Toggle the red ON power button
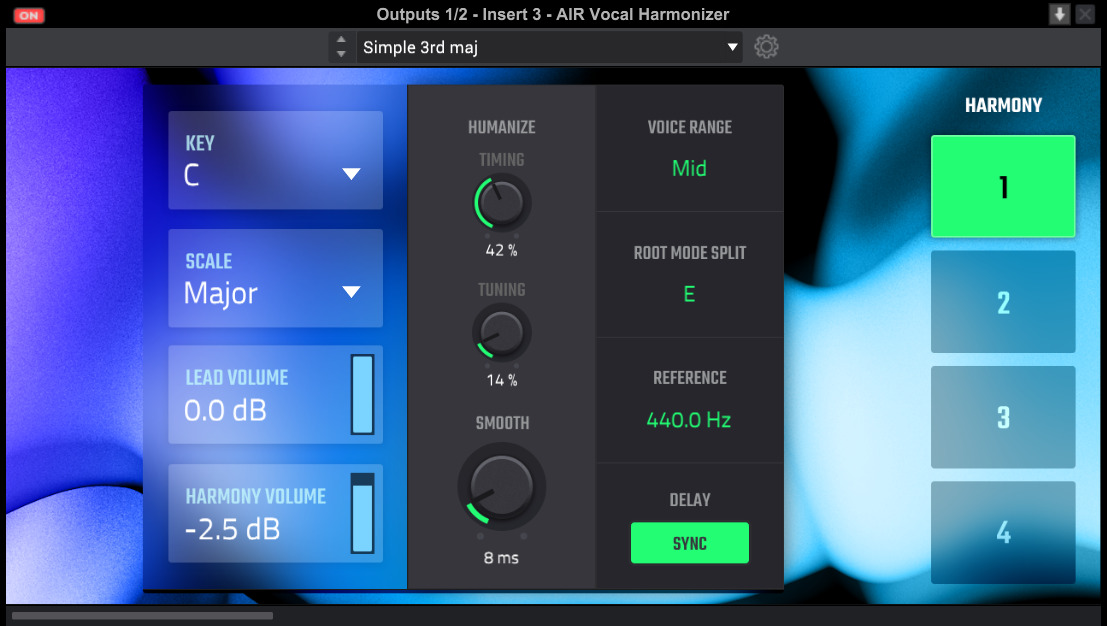The width and height of the screenshot is (1107, 626). (x=29, y=15)
